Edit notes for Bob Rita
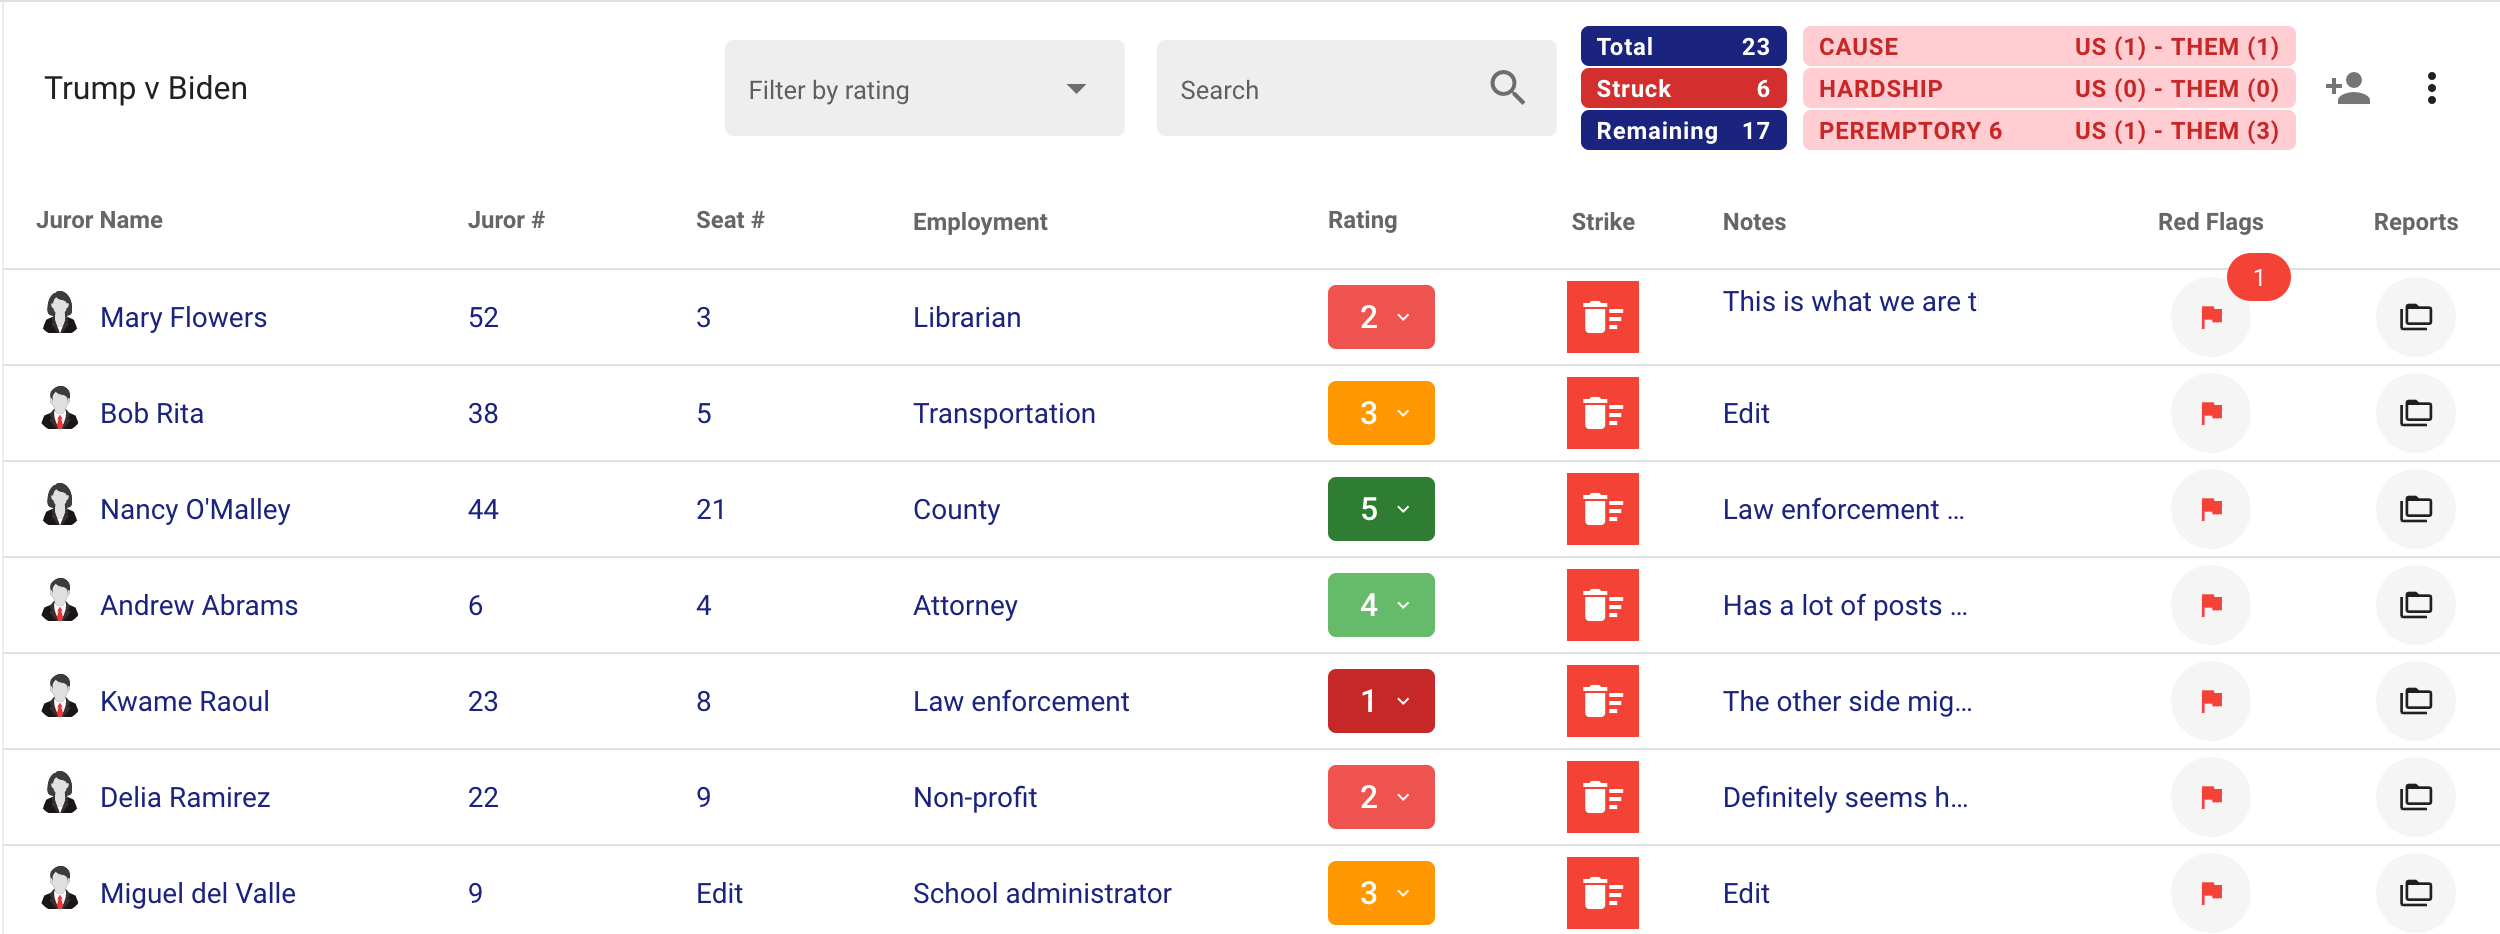Viewport: 2500px width, 934px height. 1746,413
